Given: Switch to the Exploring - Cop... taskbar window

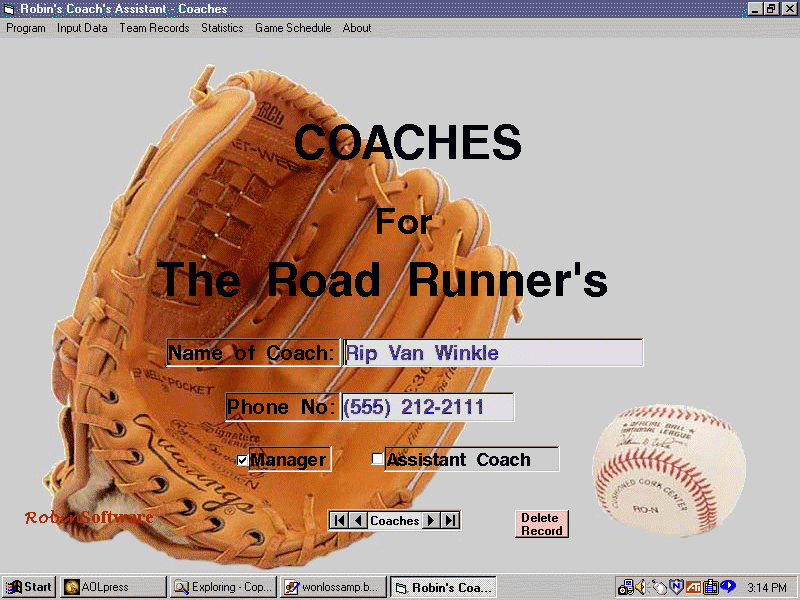Looking at the screenshot, I should click(x=223, y=587).
